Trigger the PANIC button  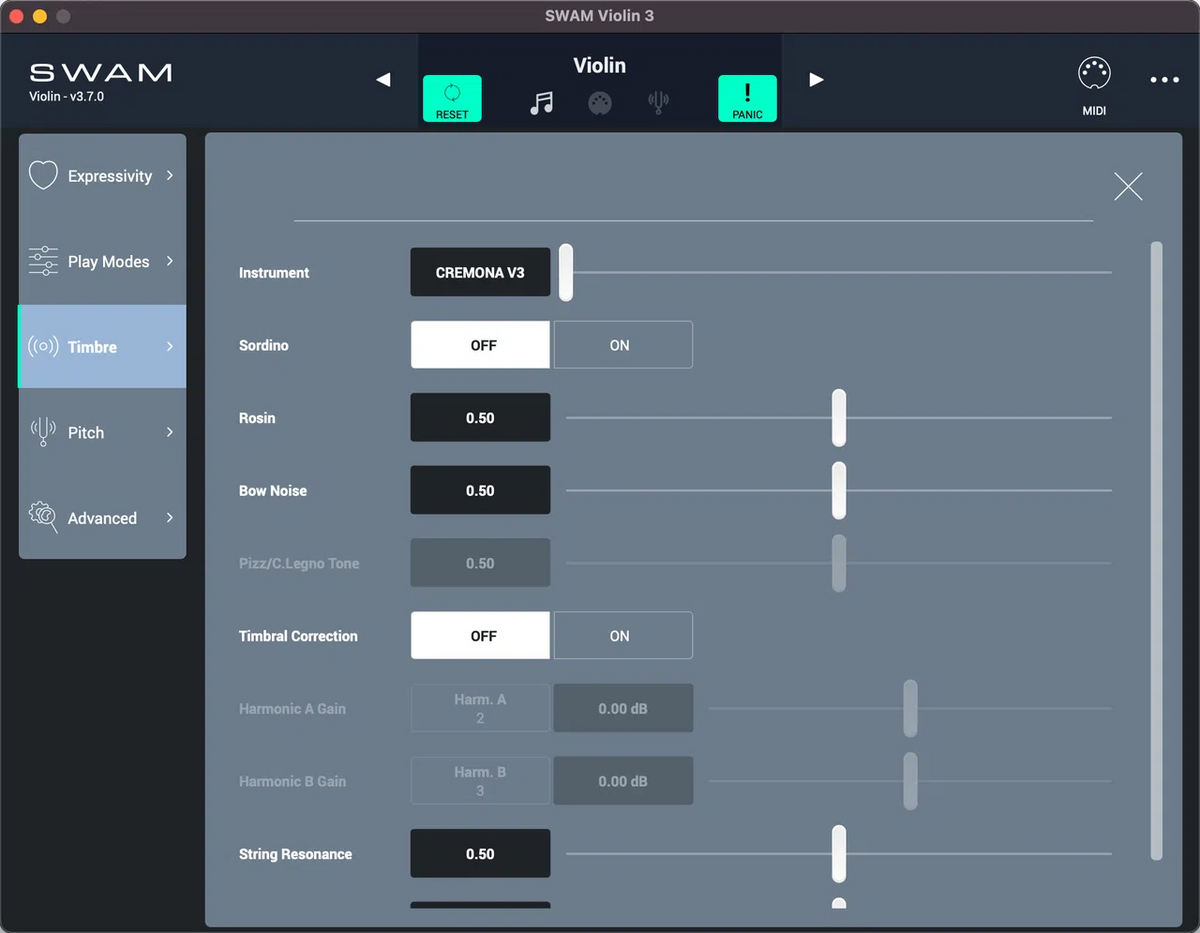[747, 99]
